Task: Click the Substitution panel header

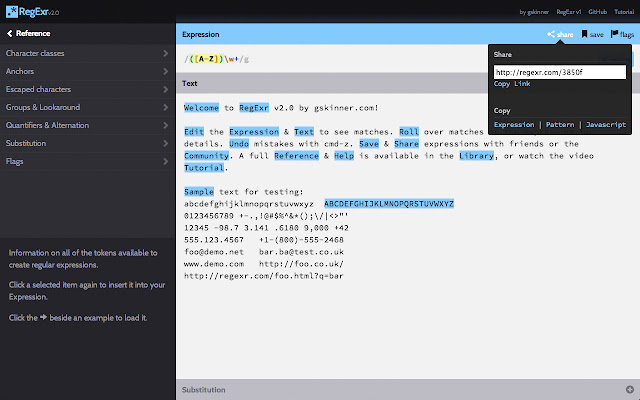Action: point(408,389)
